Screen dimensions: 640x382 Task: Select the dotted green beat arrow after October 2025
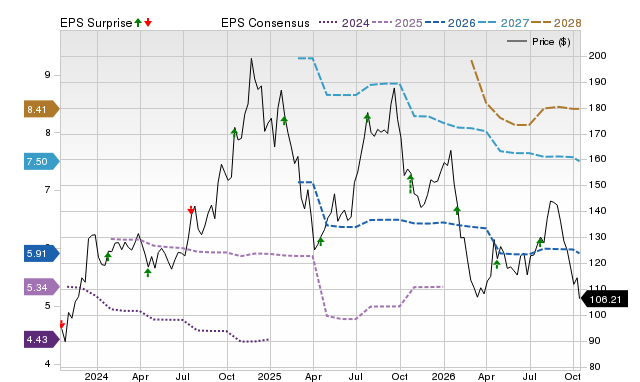[411, 184]
